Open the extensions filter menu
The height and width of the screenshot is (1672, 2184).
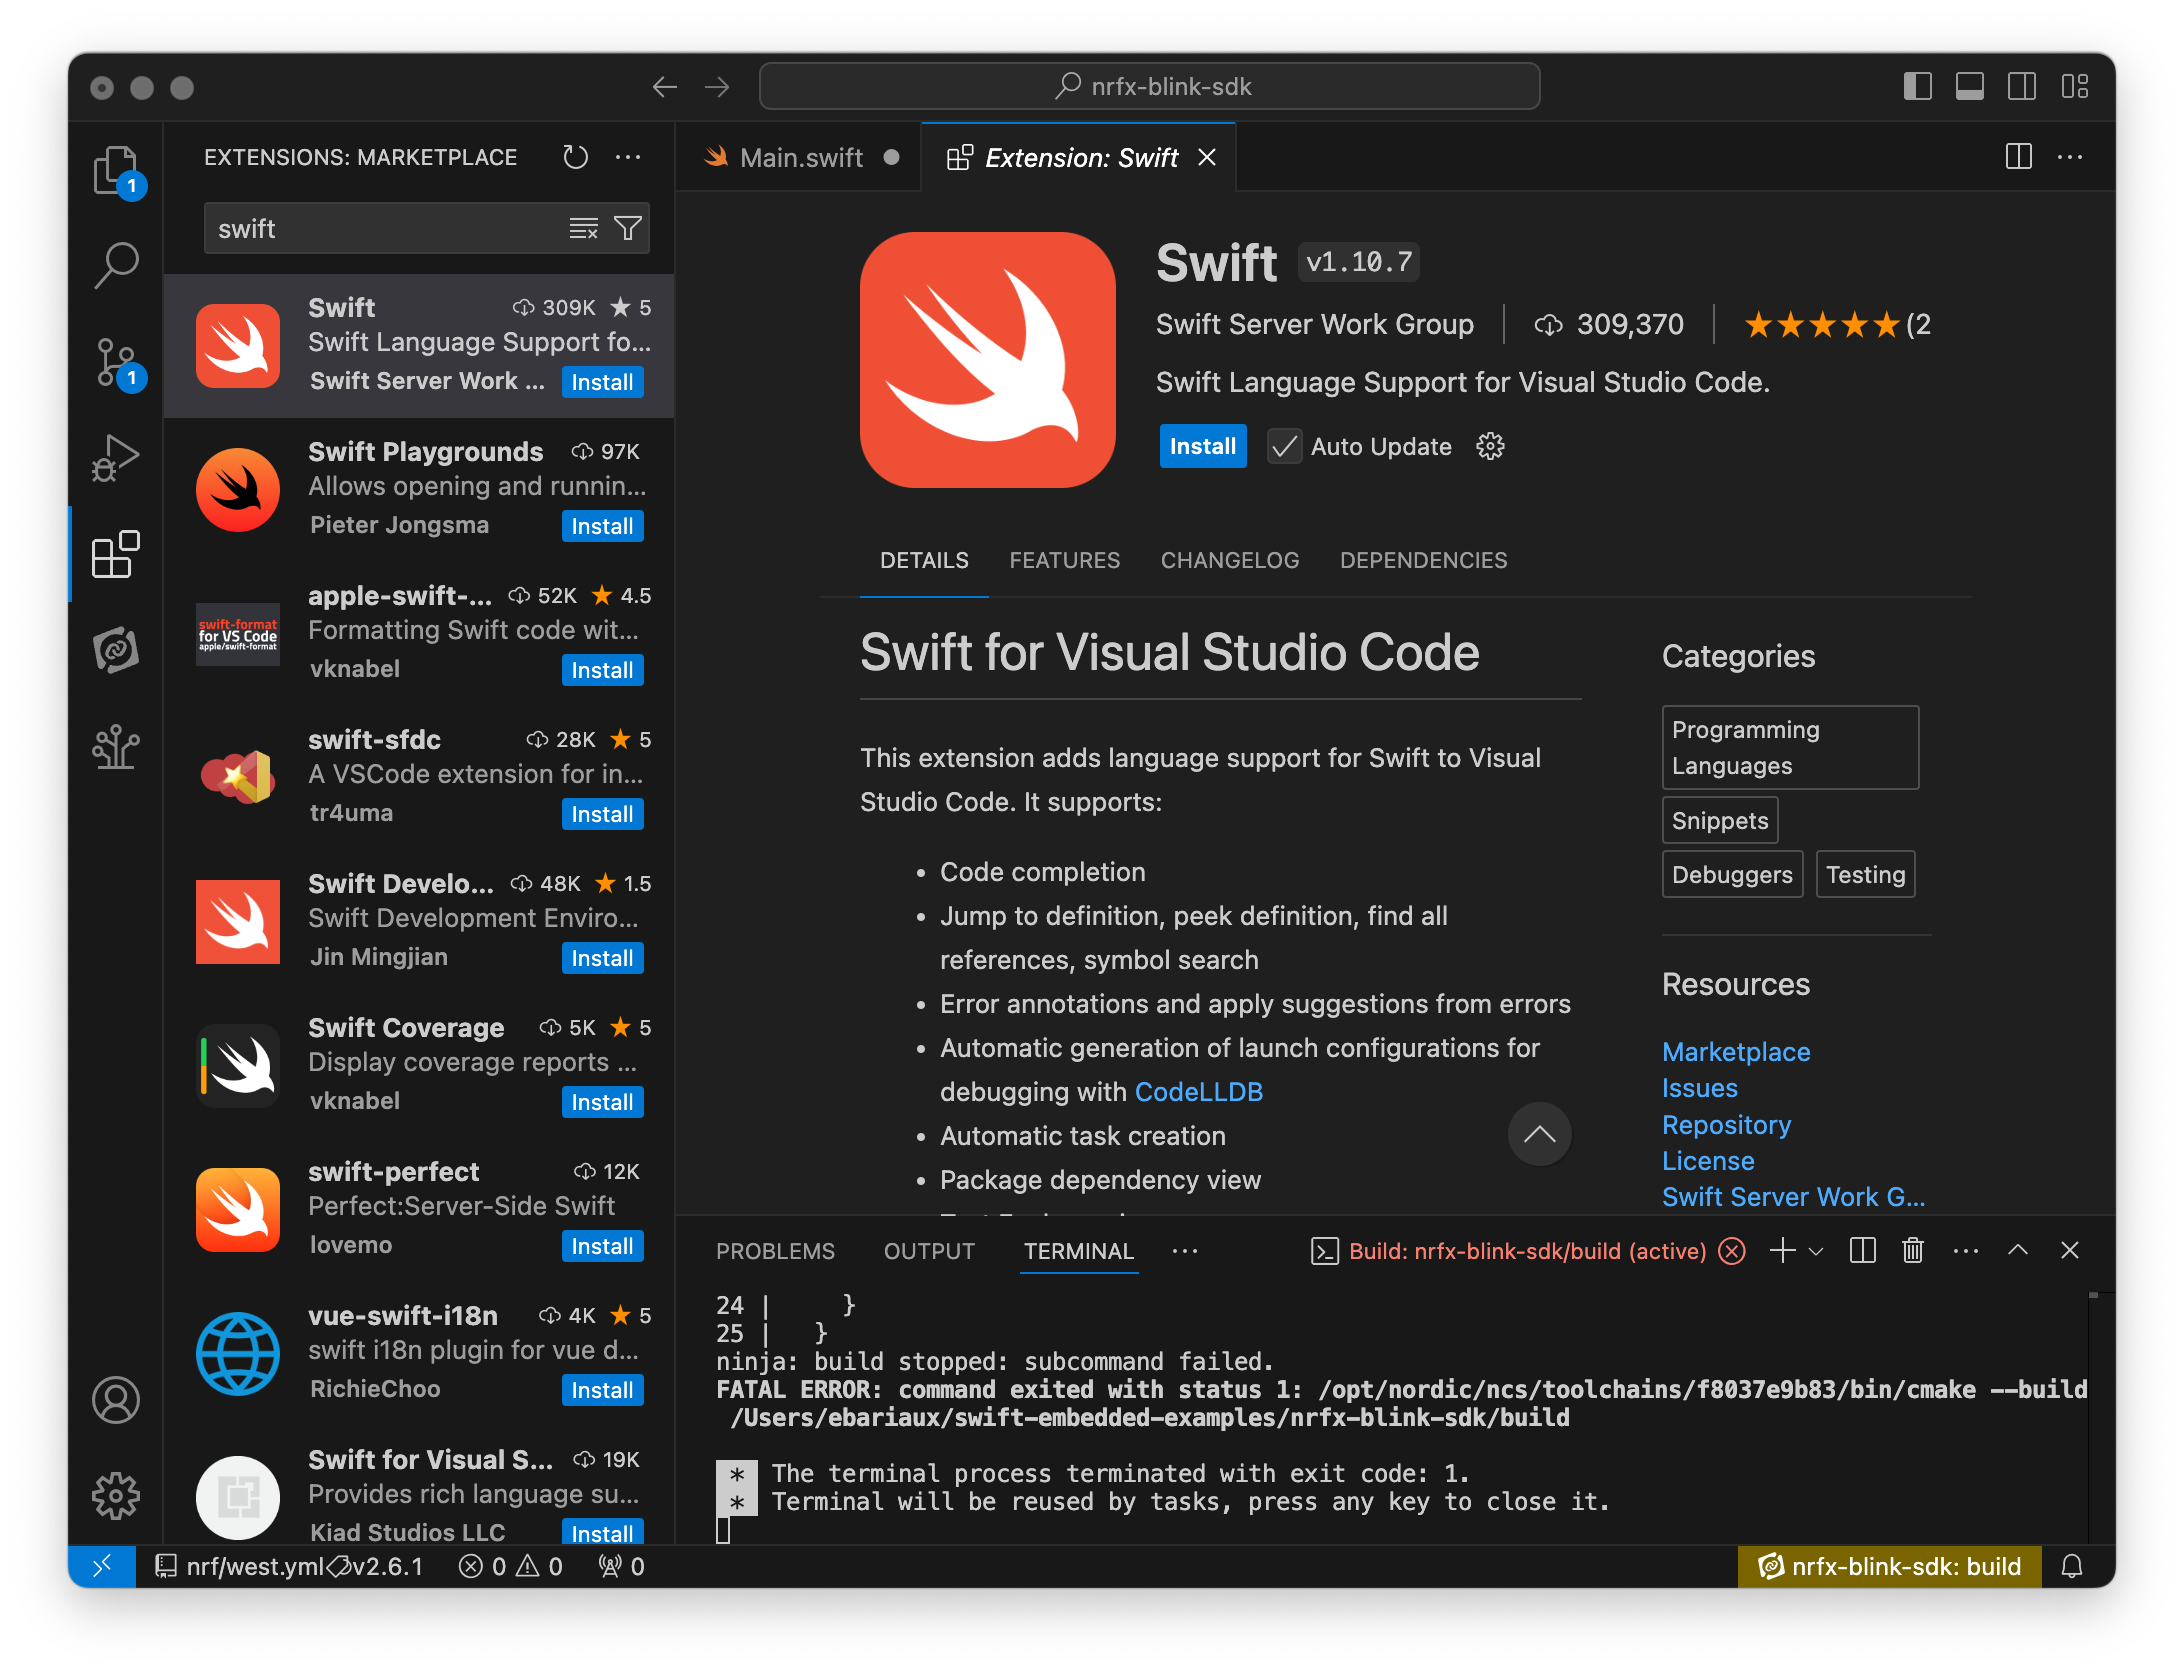628,229
